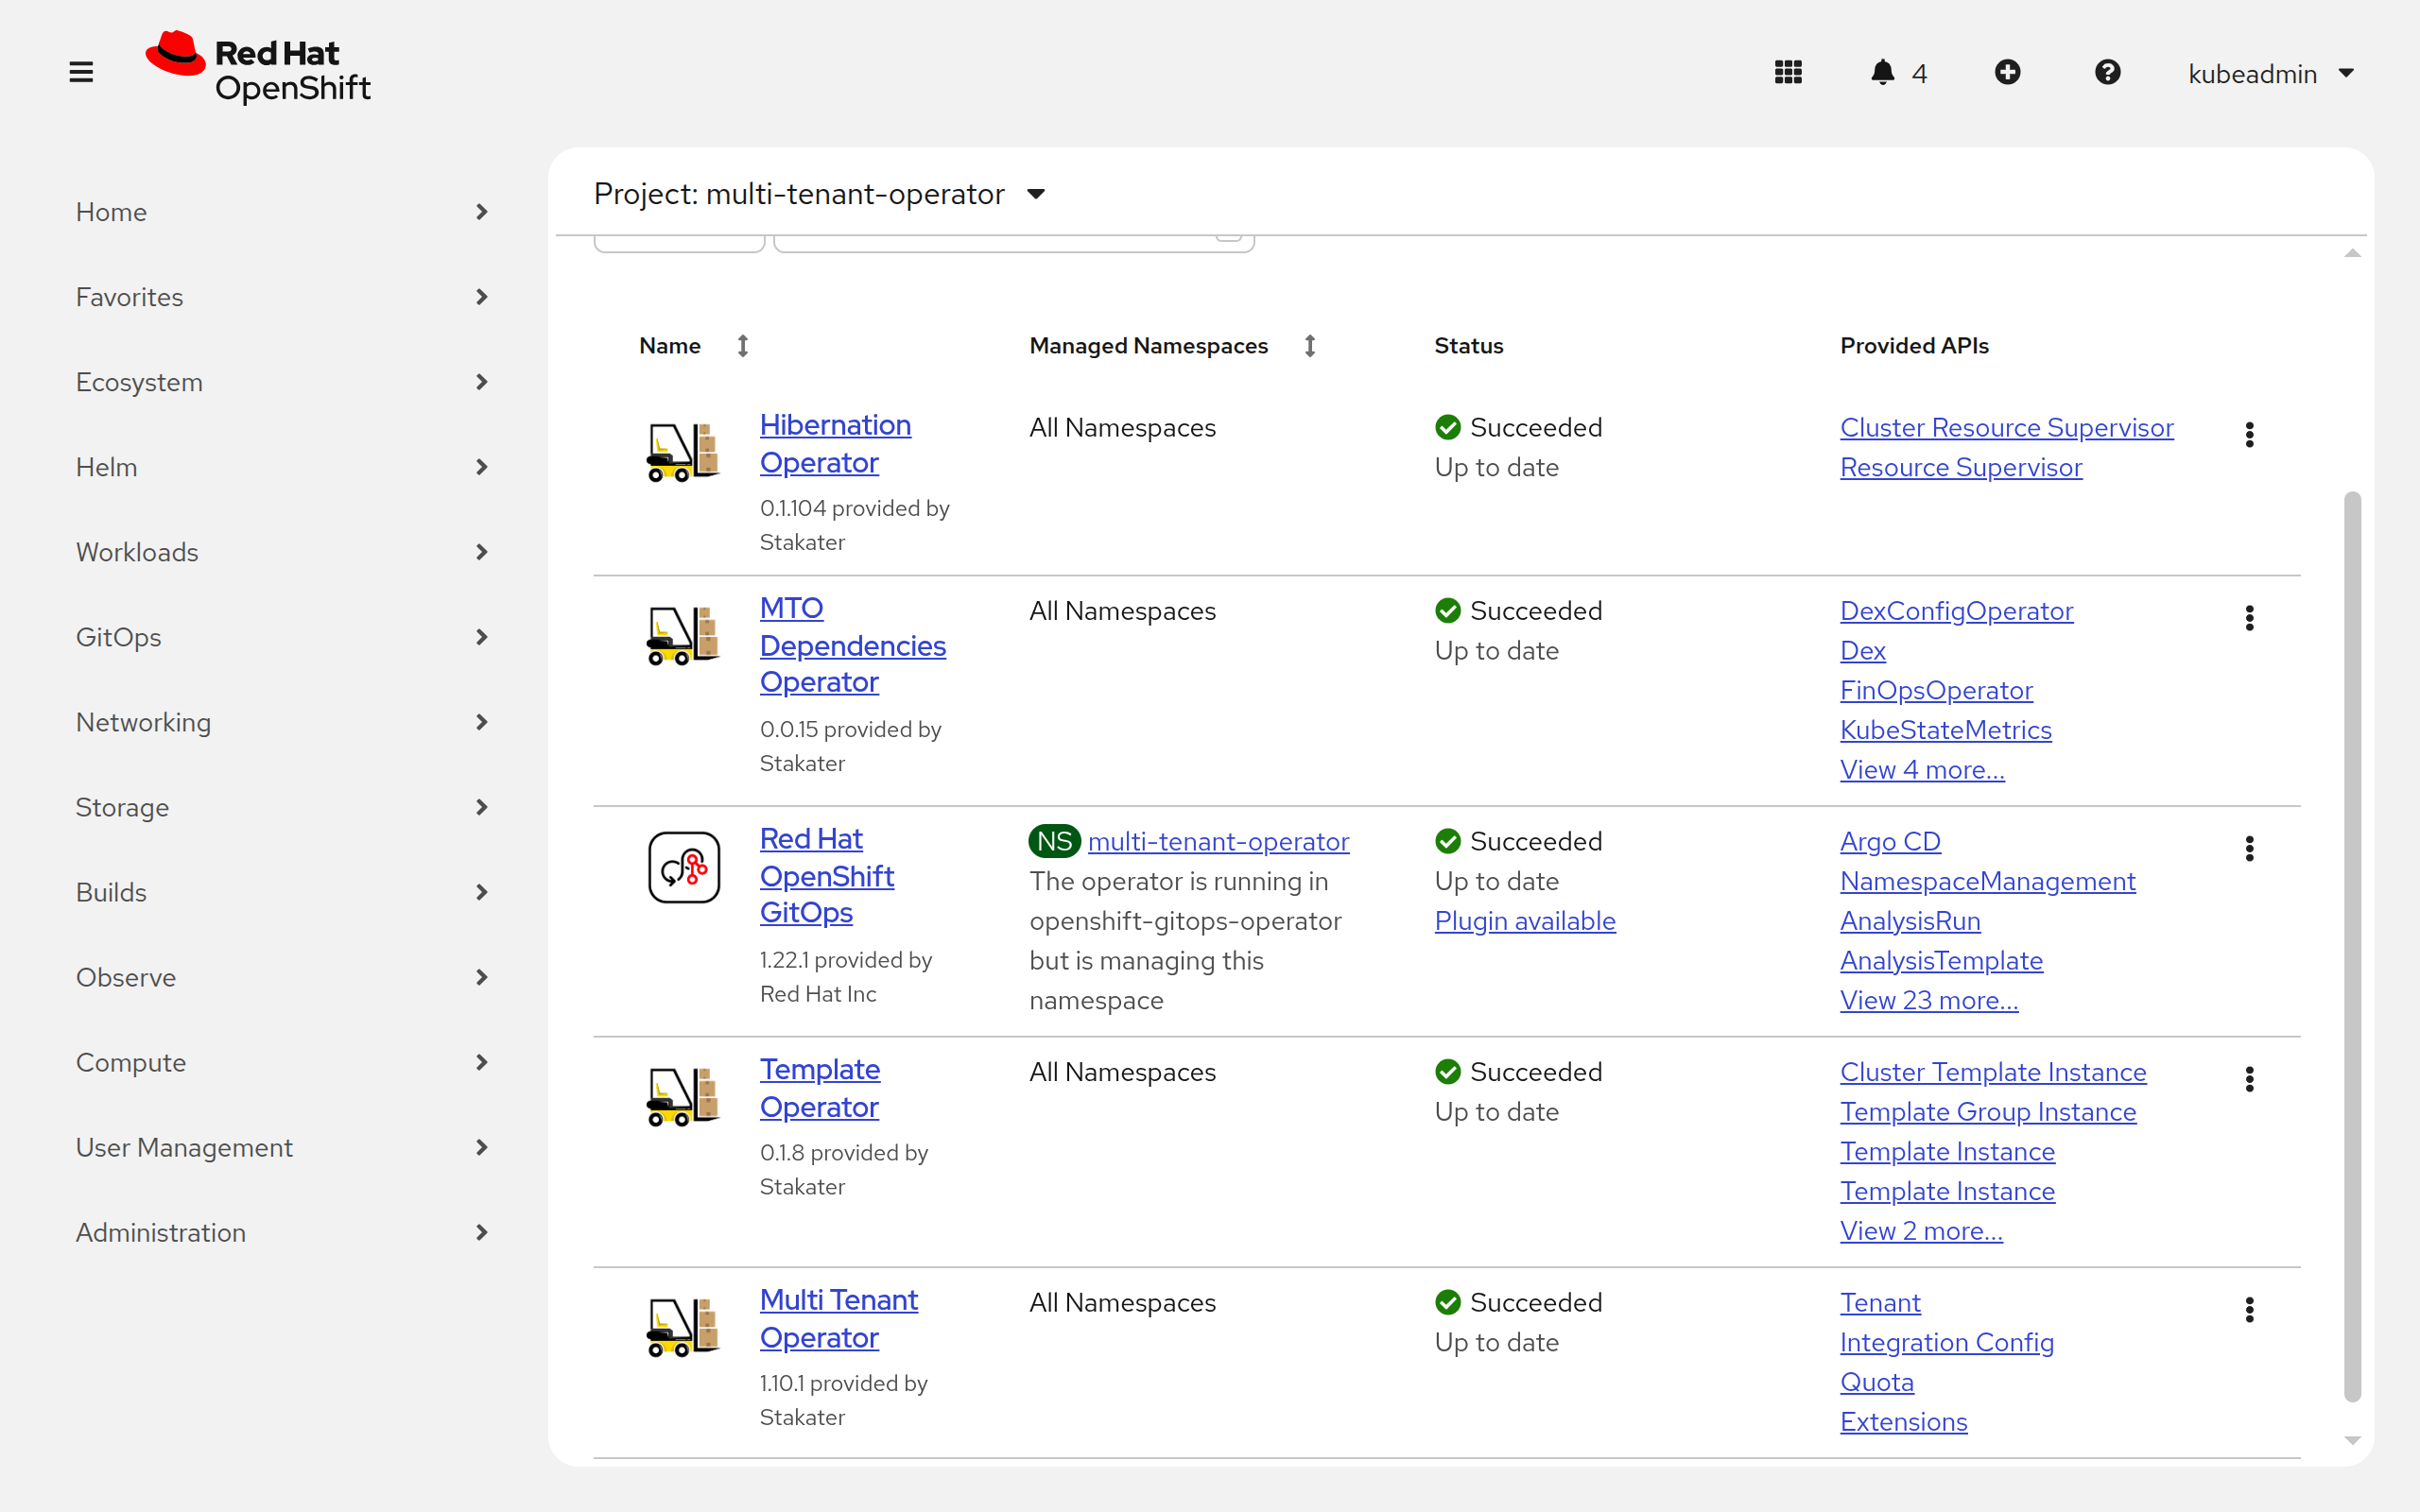Open the multi-tenant-operator namespace link

pyautogui.click(x=1218, y=842)
